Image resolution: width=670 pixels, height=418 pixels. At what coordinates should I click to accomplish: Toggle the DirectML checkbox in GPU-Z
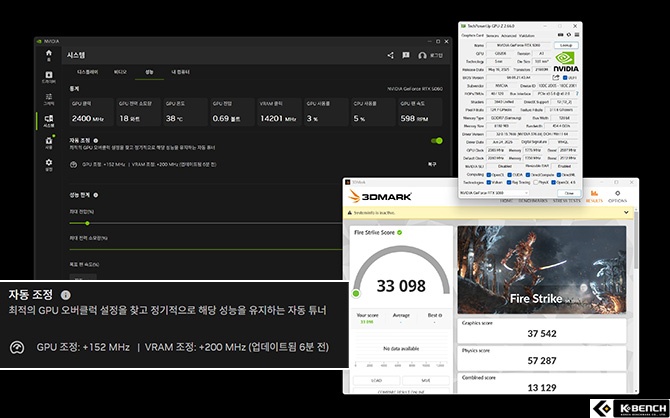(x=558, y=175)
